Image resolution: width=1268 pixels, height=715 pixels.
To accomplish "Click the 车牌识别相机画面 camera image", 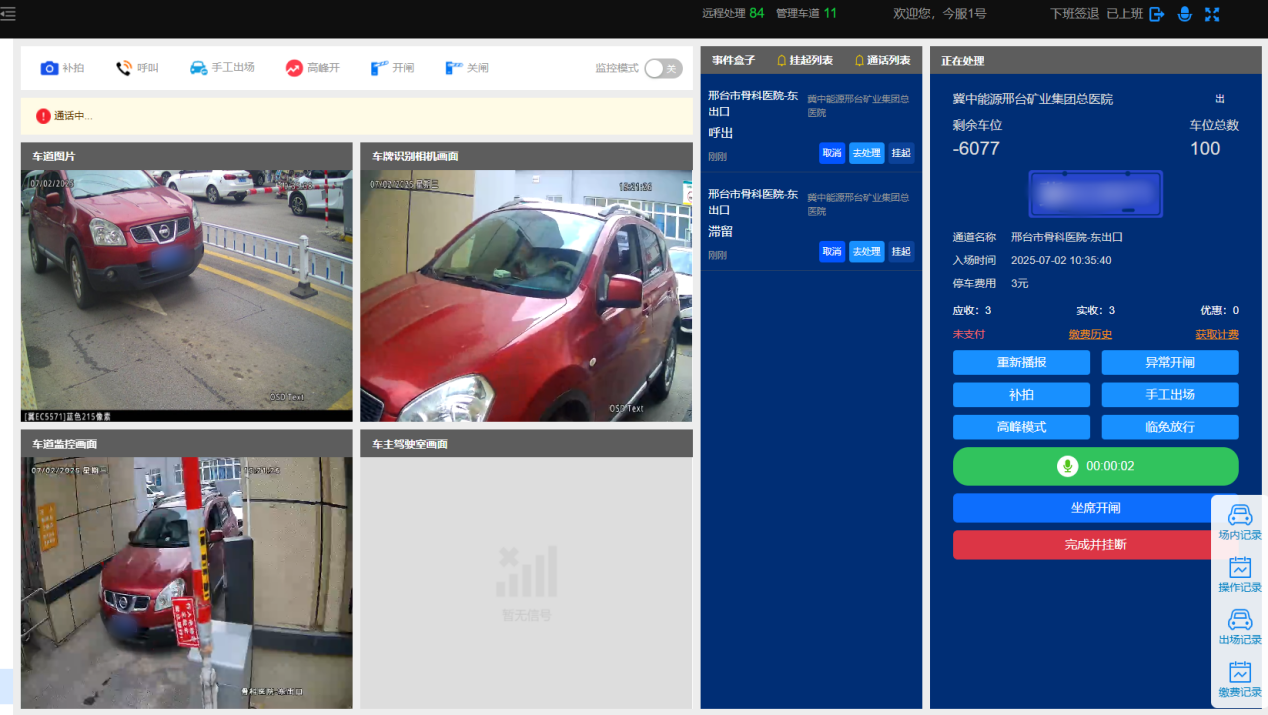I will click(526, 295).
